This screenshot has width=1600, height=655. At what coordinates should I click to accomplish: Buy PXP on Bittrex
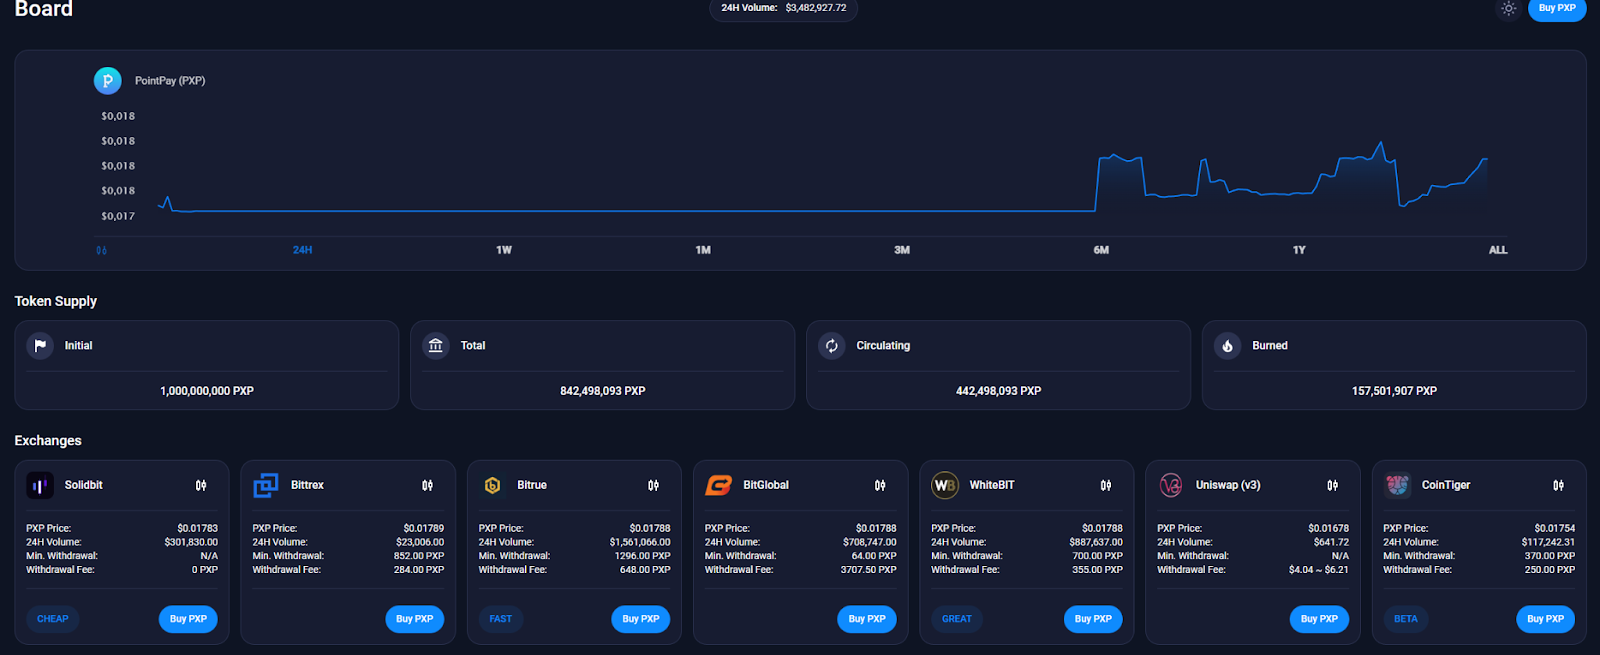click(414, 619)
